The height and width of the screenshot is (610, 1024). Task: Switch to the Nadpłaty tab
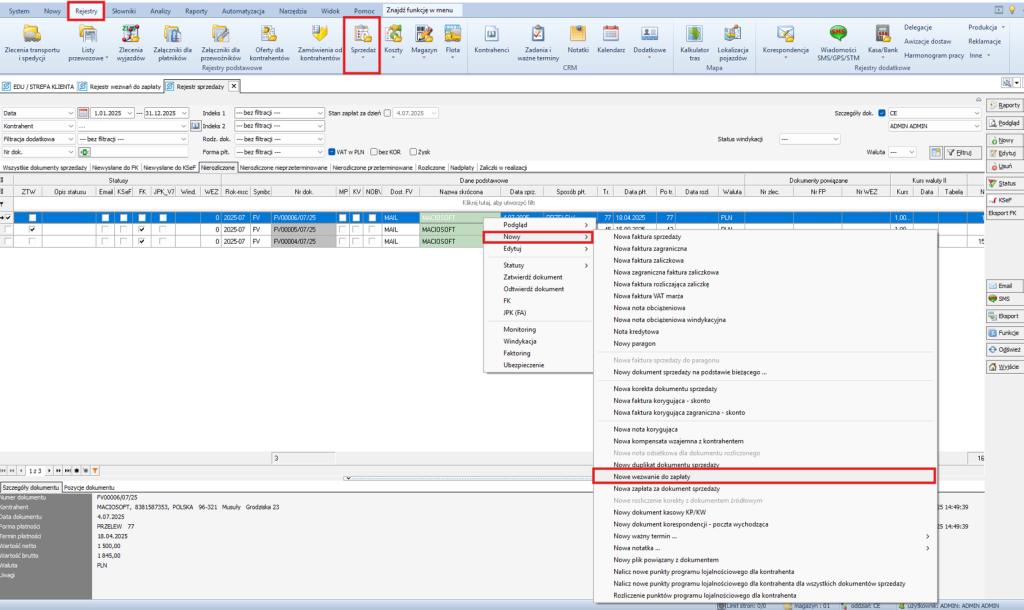pos(463,168)
